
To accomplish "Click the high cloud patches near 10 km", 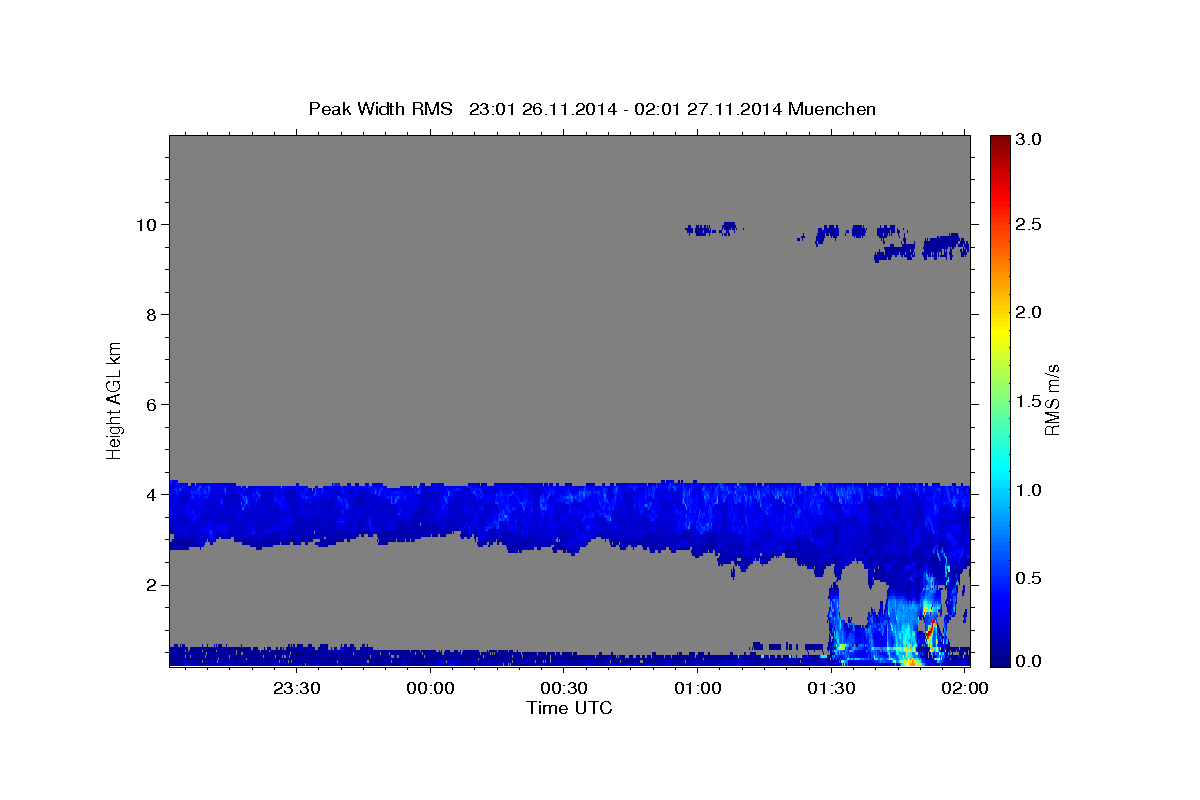I will 828,240.
